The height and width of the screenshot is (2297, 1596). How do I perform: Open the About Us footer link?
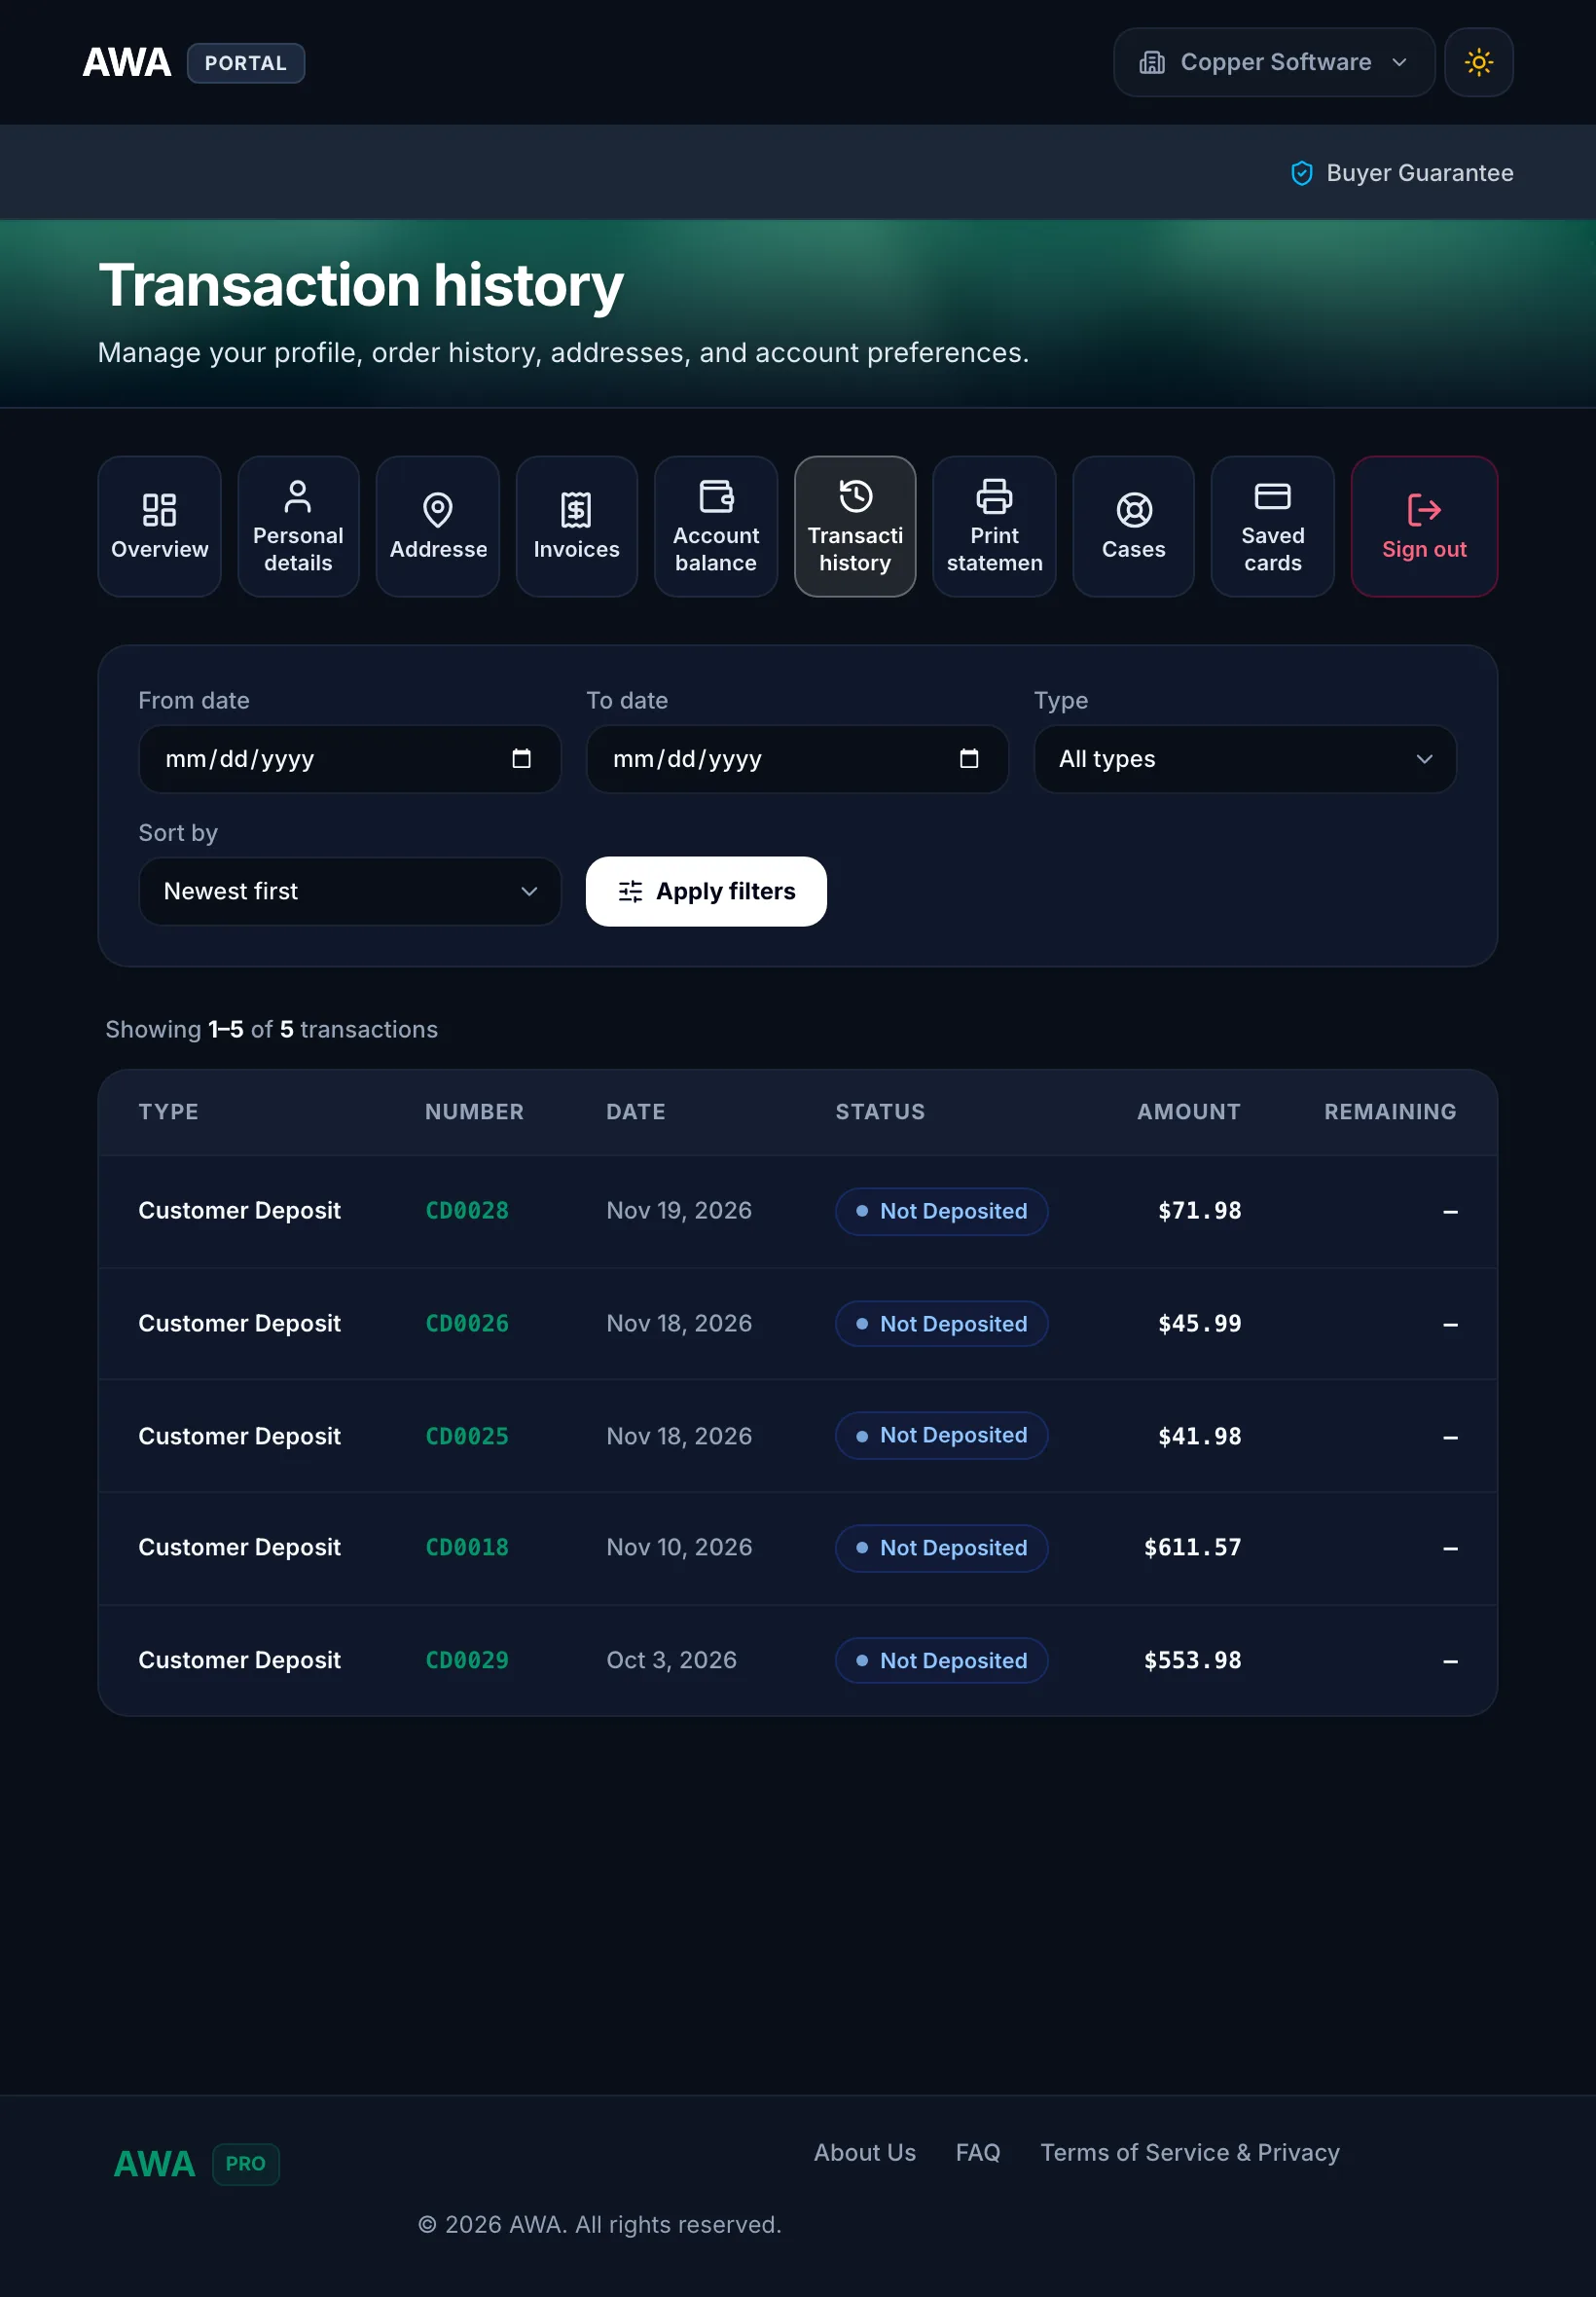[864, 2152]
